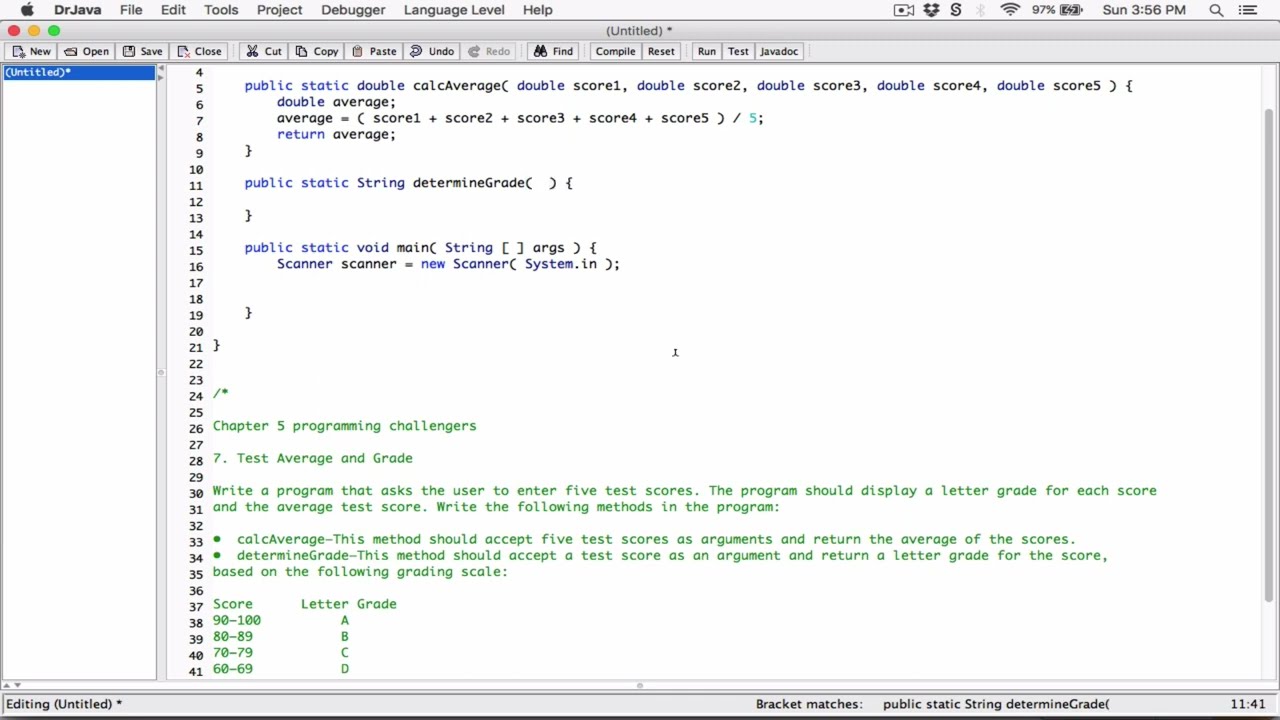Click the Dropbox menu bar icon
The image size is (1280, 720).
pyautogui.click(x=931, y=10)
